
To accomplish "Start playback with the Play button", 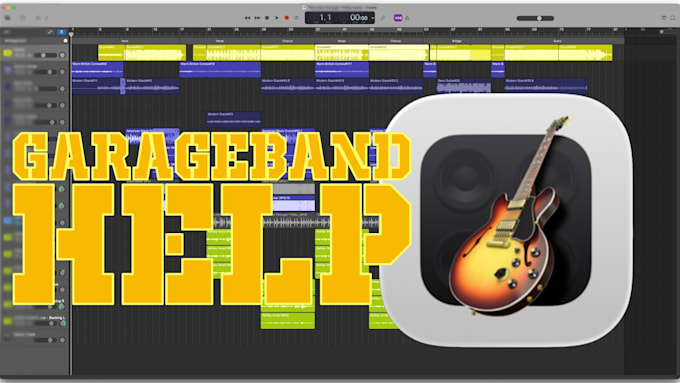I will (277, 18).
